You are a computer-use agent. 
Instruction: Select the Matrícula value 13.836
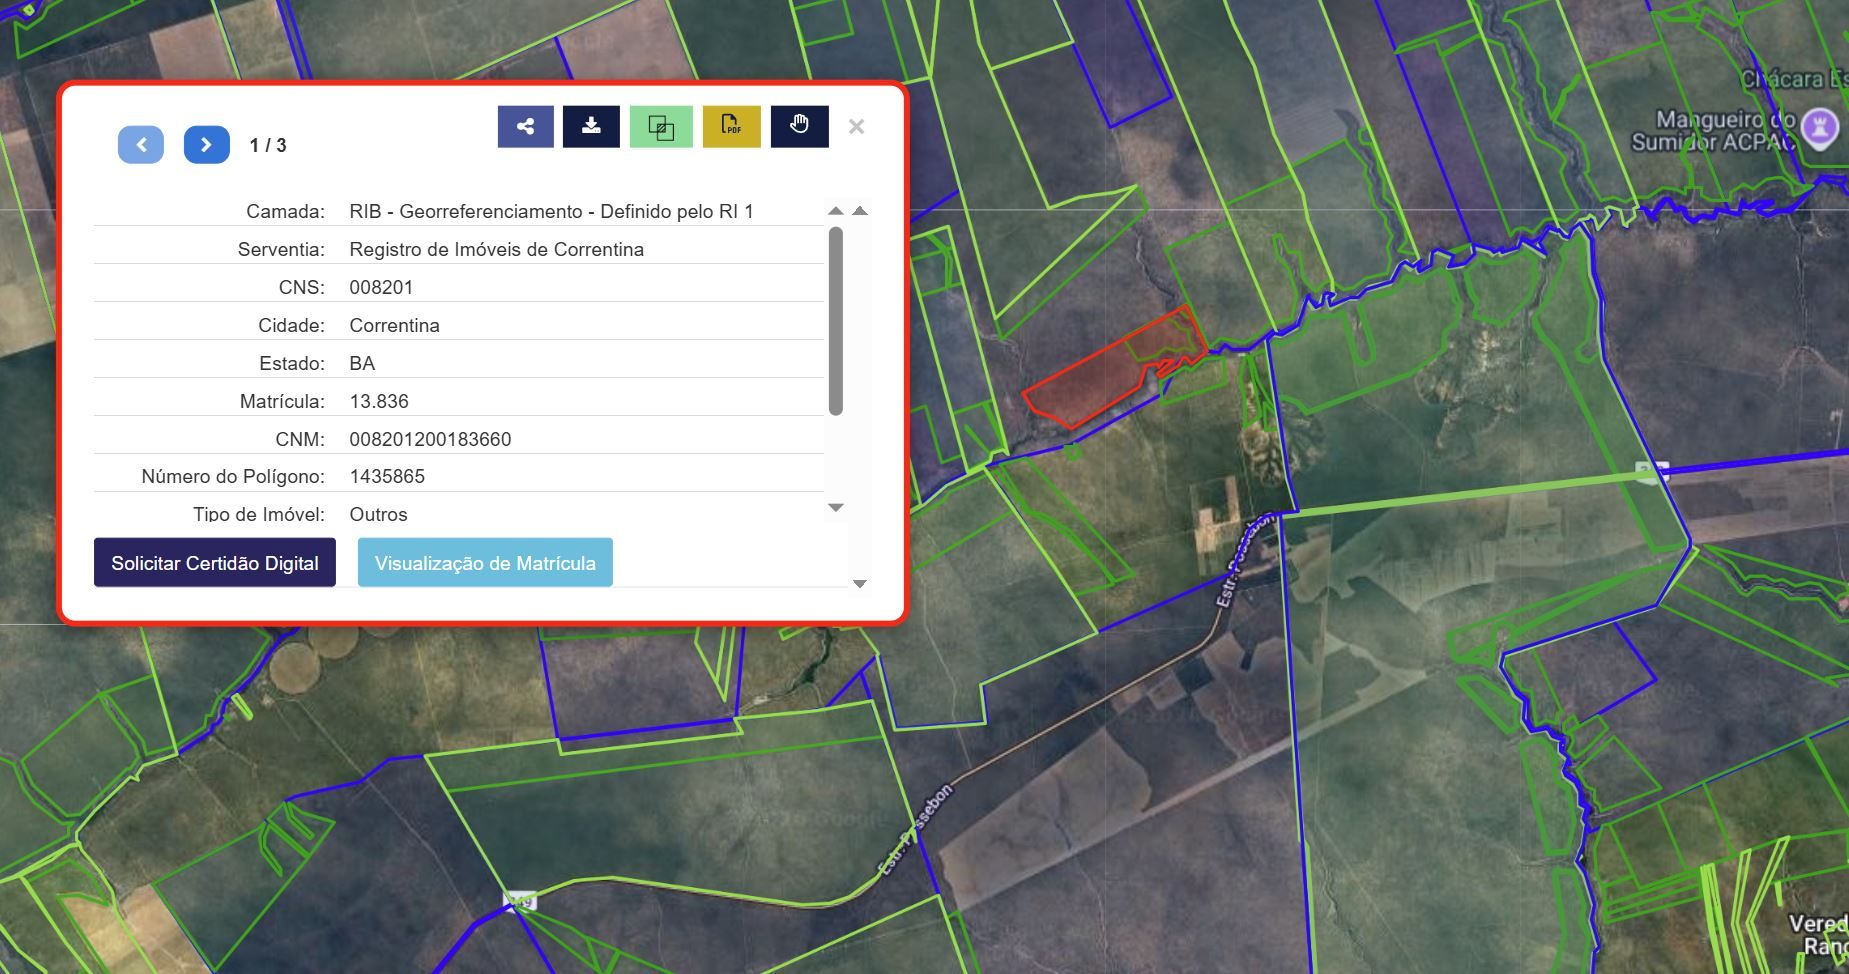click(x=379, y=401)
